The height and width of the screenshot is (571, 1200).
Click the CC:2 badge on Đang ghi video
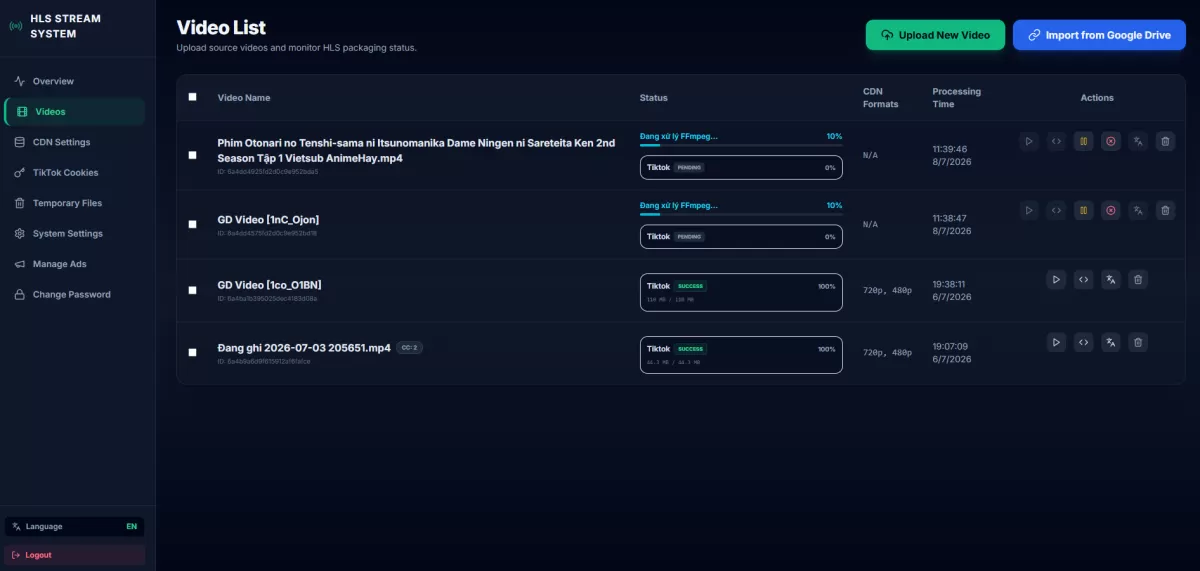tap(409, 348)
